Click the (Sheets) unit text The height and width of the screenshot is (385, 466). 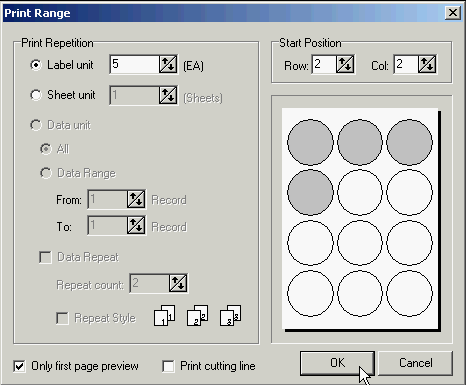pyautogui.click(x=203, y=98)
